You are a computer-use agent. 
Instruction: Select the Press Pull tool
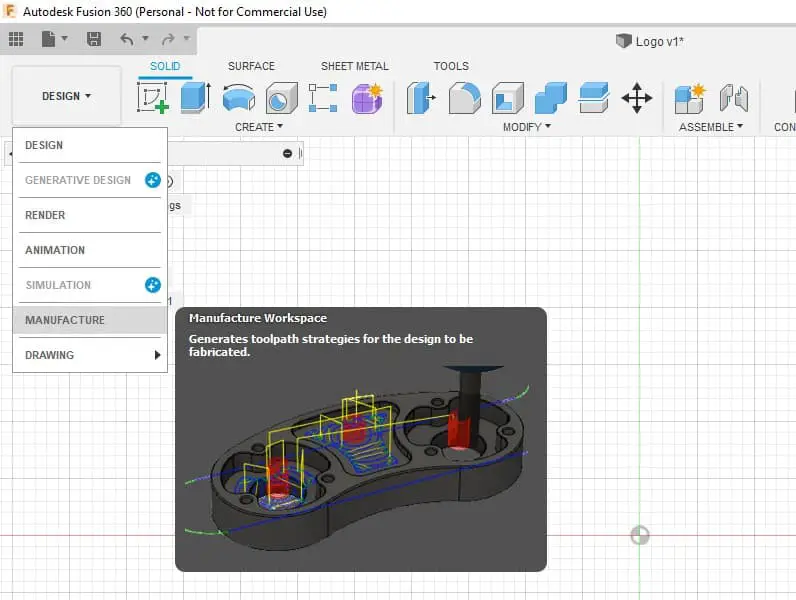[x=421, y=97]
